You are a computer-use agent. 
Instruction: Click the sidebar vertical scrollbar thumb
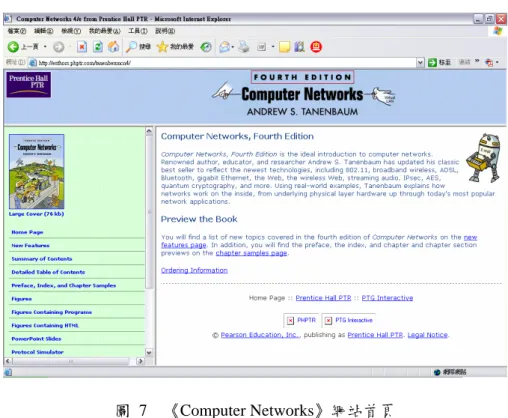click(x=149, y=212)
